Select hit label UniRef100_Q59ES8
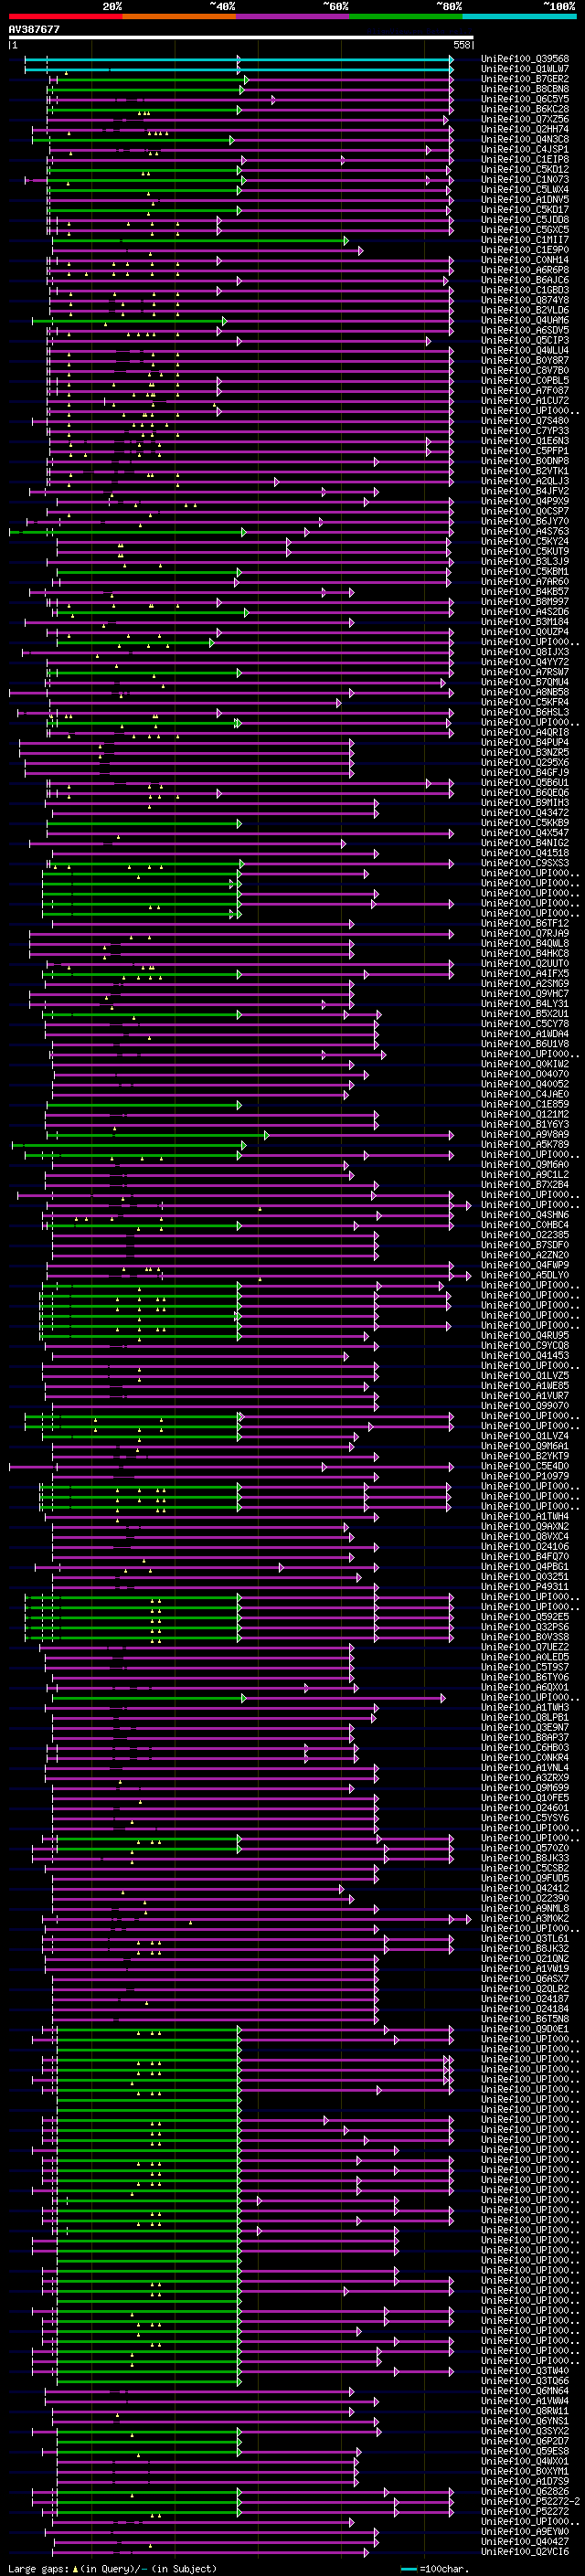This screenshot has width=585, height=2576. [x=524, y=2451]
